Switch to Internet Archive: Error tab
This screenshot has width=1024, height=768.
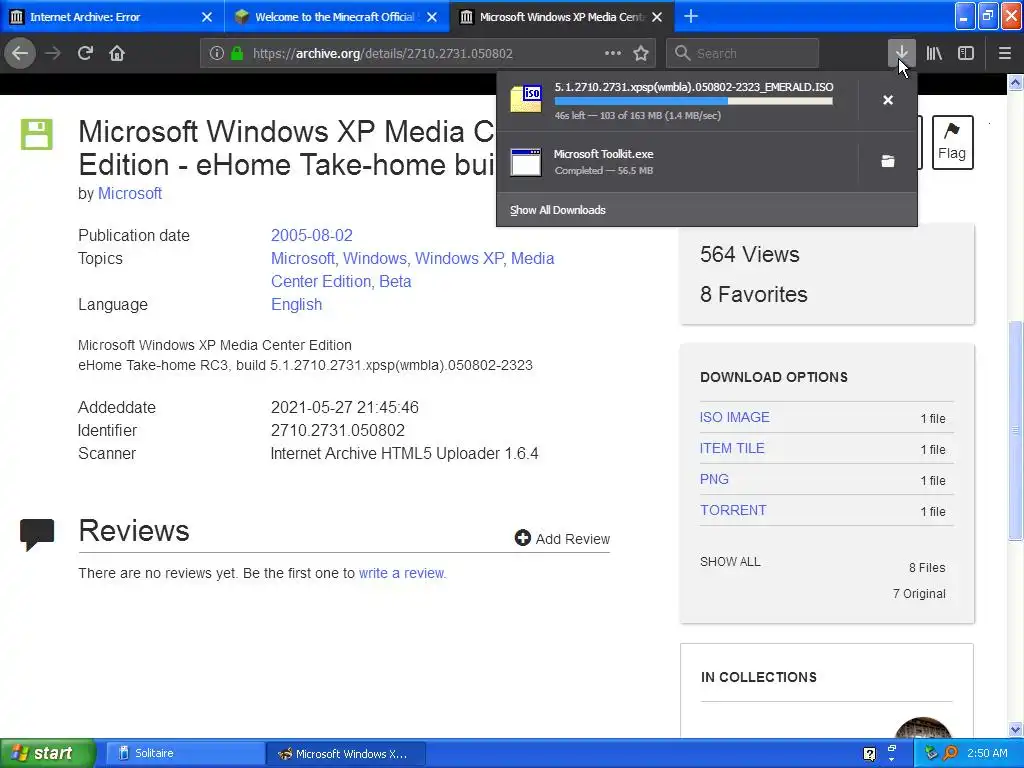click(112, 17)
